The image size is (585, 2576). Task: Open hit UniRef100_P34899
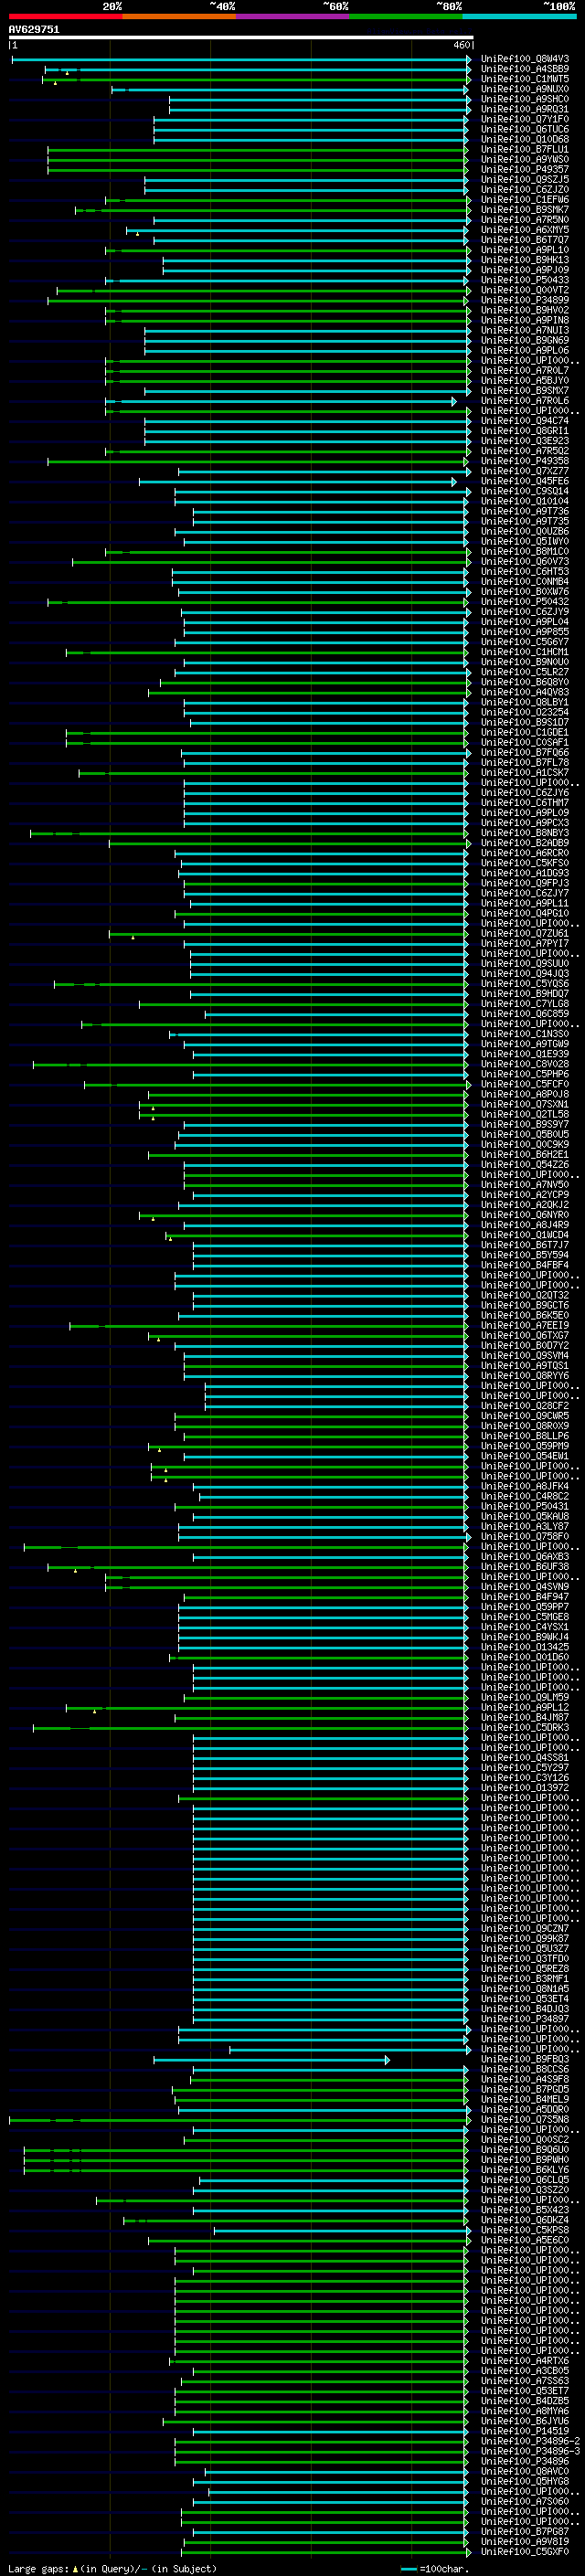pyautogui.click(x=524, y=301)
